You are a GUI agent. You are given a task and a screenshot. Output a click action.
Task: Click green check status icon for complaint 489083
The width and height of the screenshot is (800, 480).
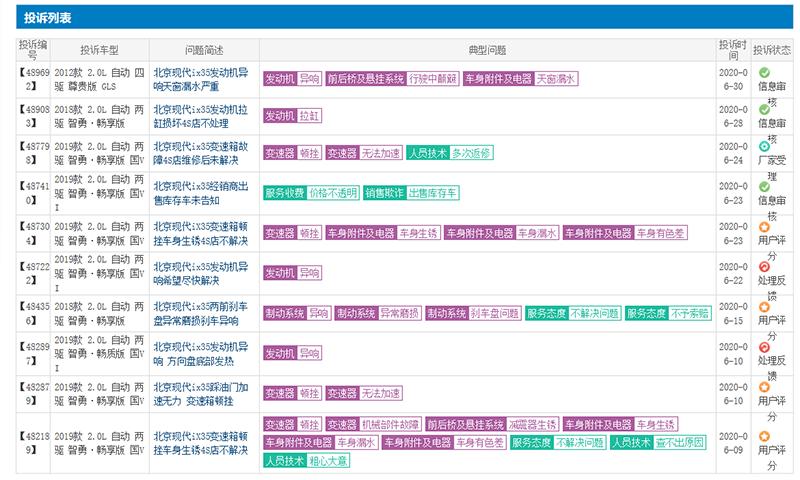[x=764, y=109]
